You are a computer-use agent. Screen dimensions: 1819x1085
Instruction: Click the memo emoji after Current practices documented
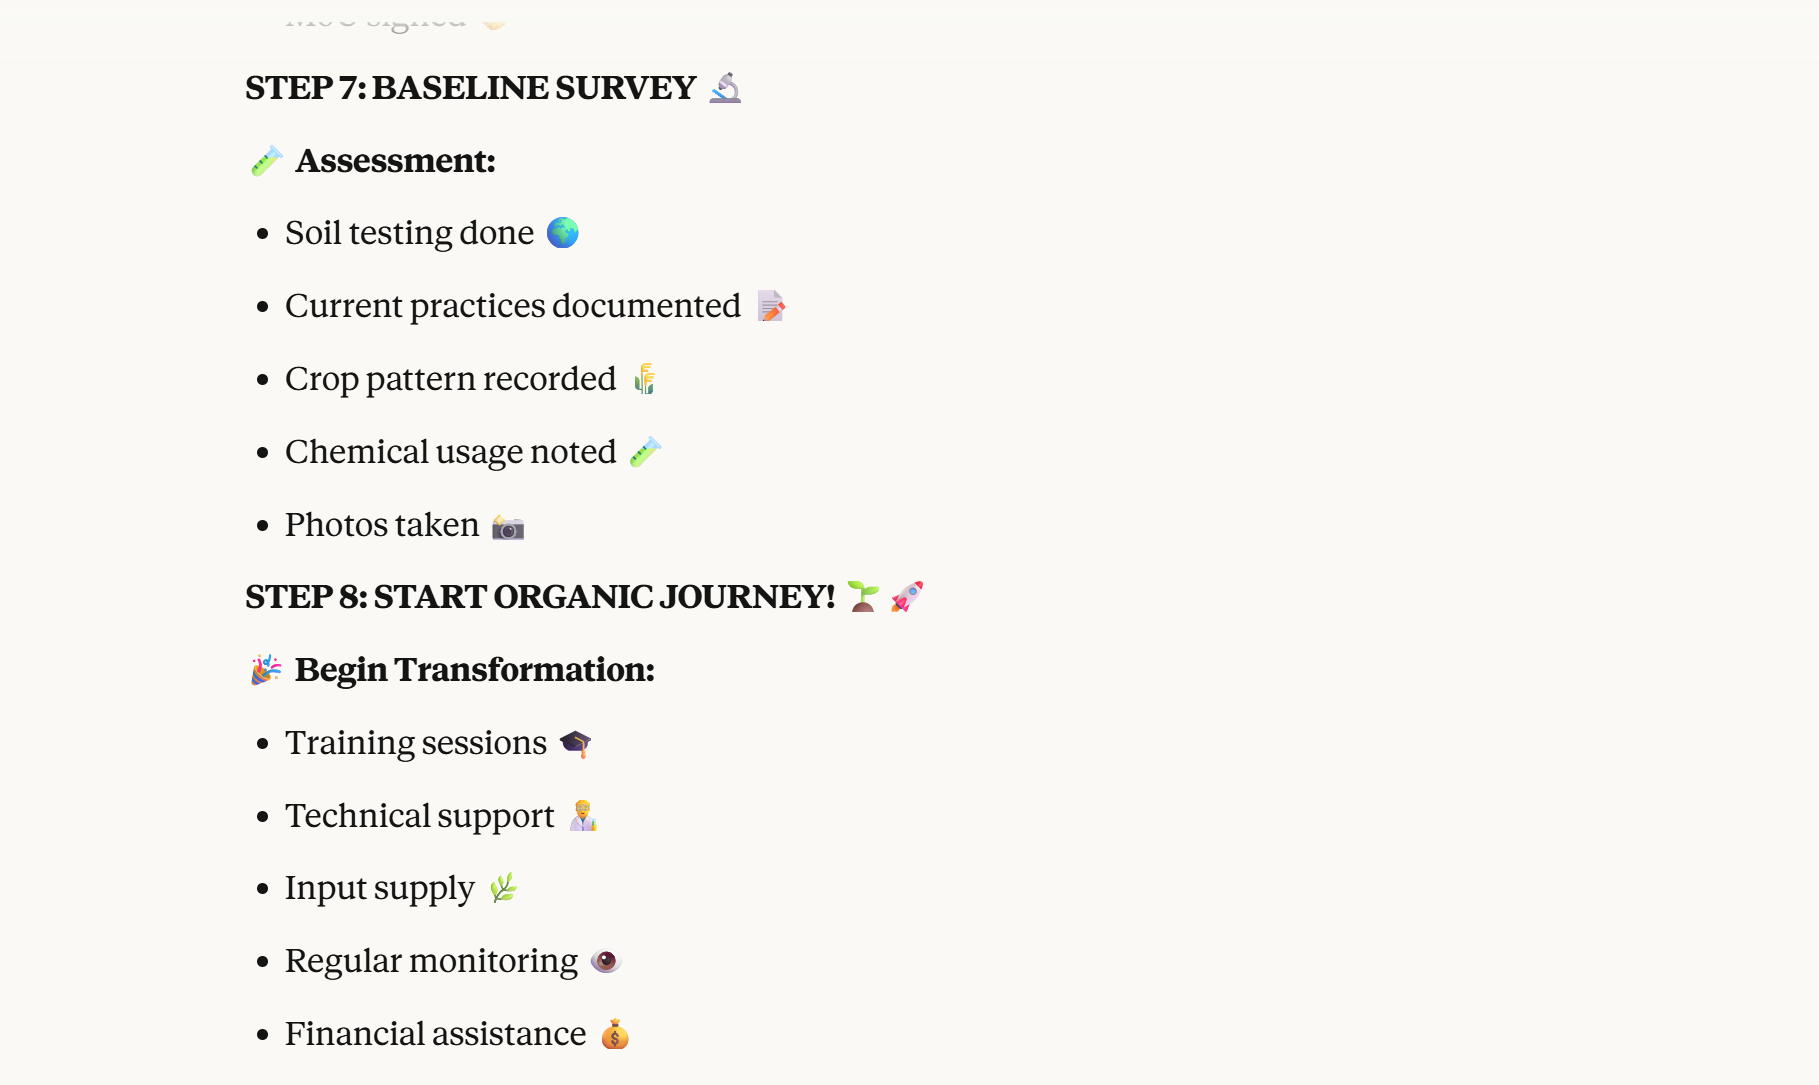770,306
